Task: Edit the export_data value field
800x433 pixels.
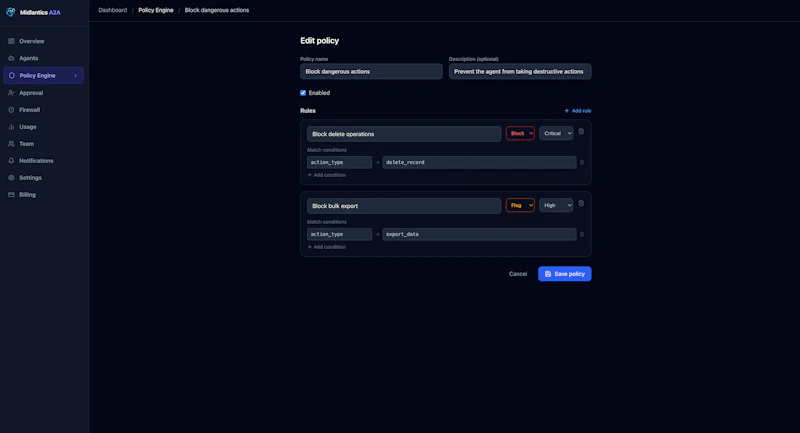Action: 479,234
